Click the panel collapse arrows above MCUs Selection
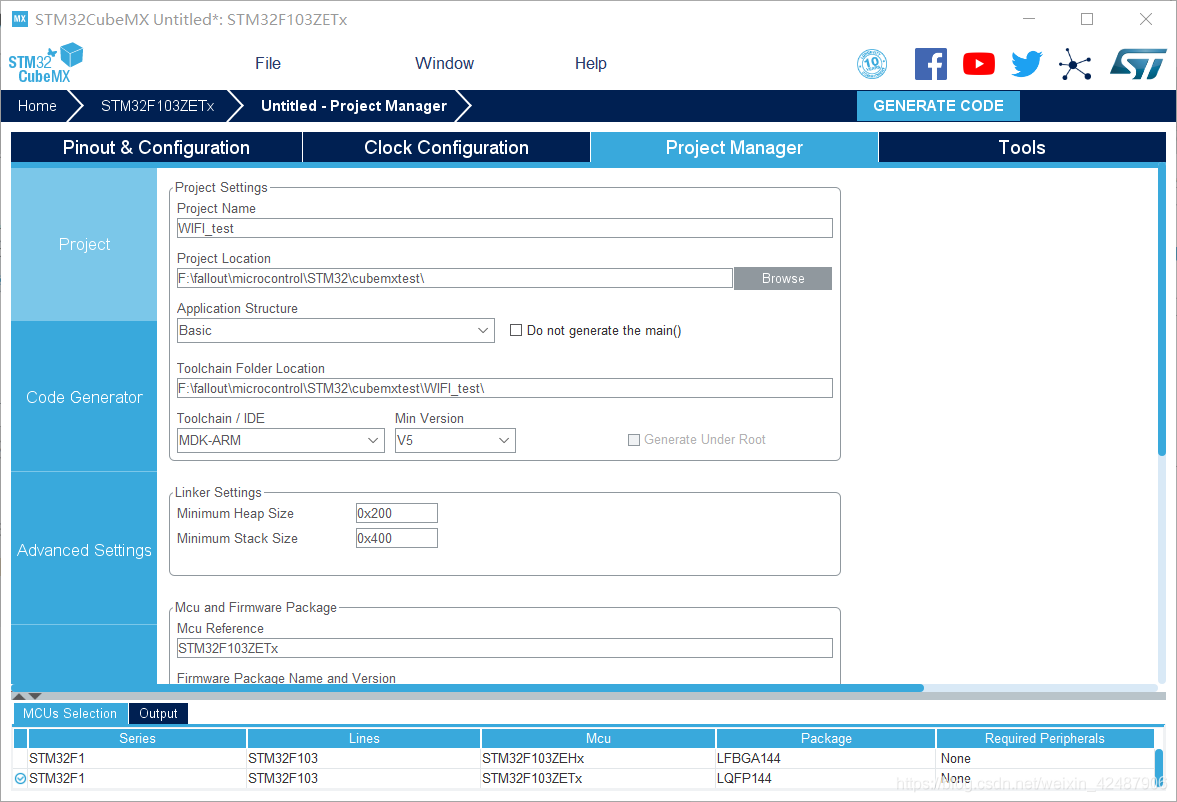 [x=27, y=696]
